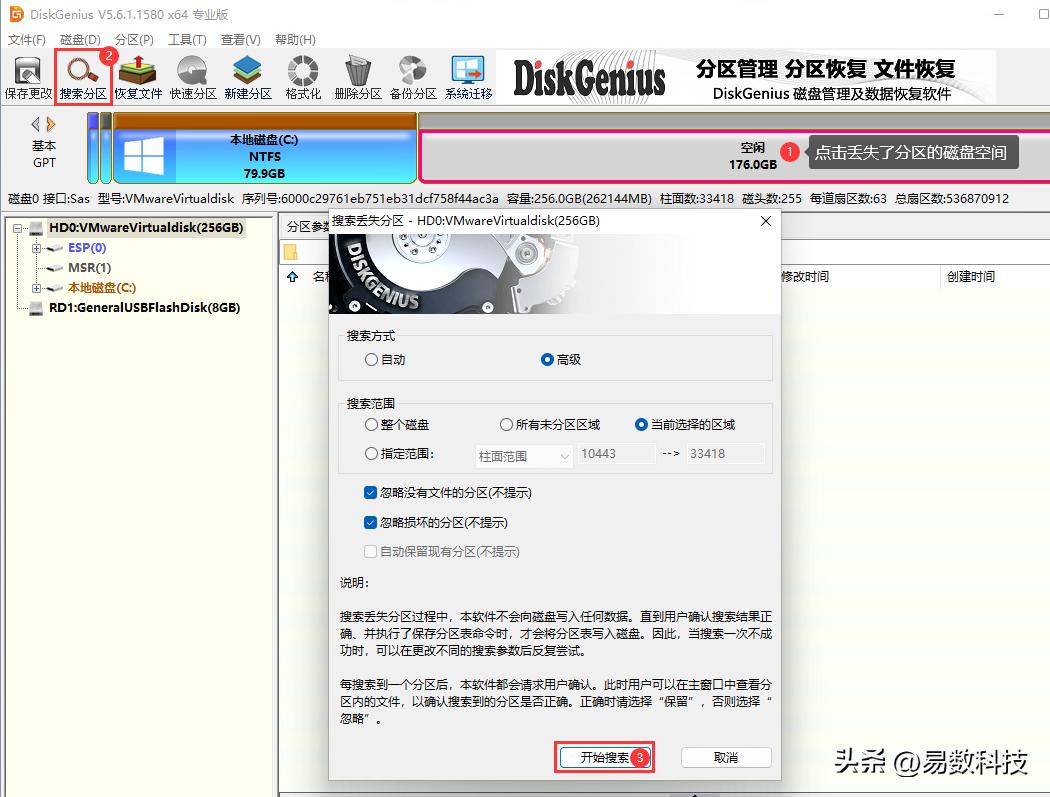
Task: Open the 恢复文件 file recovery tool
Action: click(x=137, y=75)
